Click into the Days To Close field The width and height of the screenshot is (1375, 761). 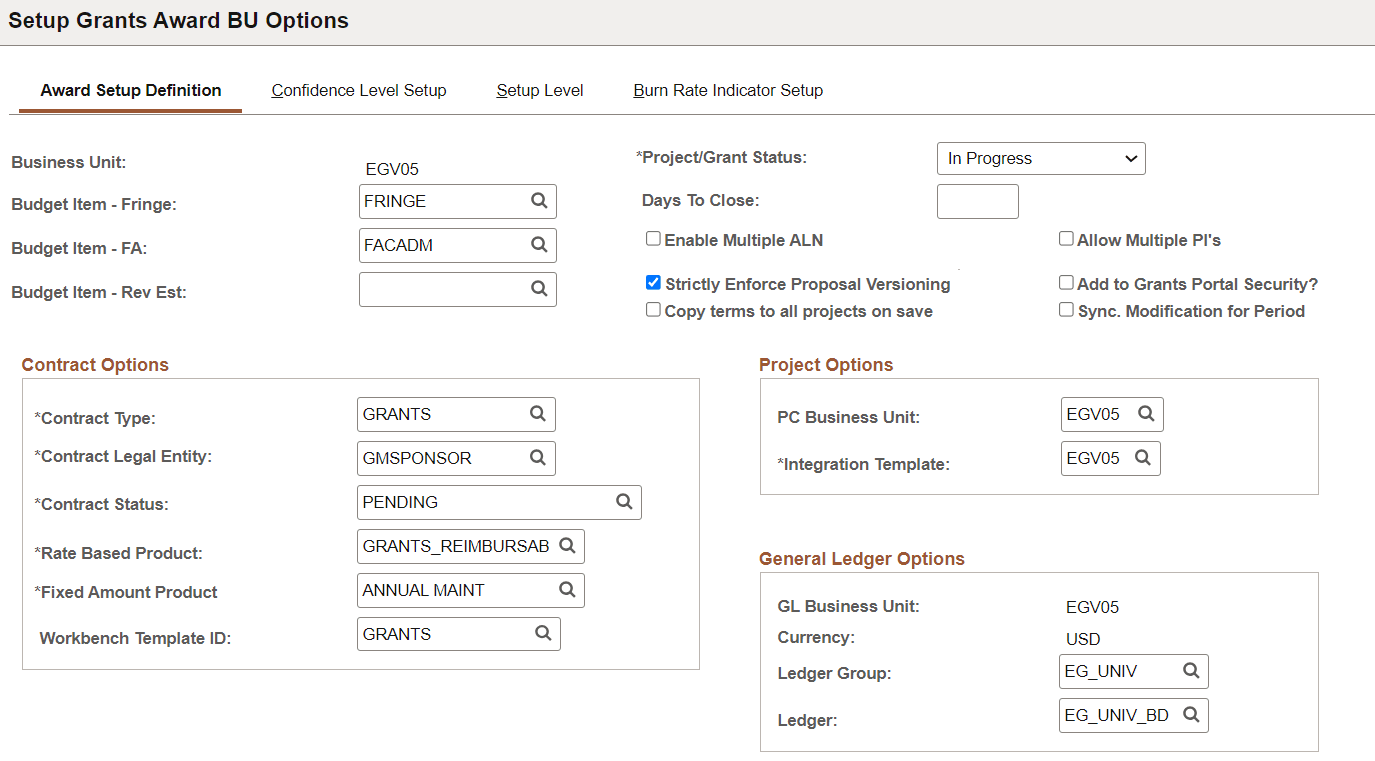[x=977, y=201]
